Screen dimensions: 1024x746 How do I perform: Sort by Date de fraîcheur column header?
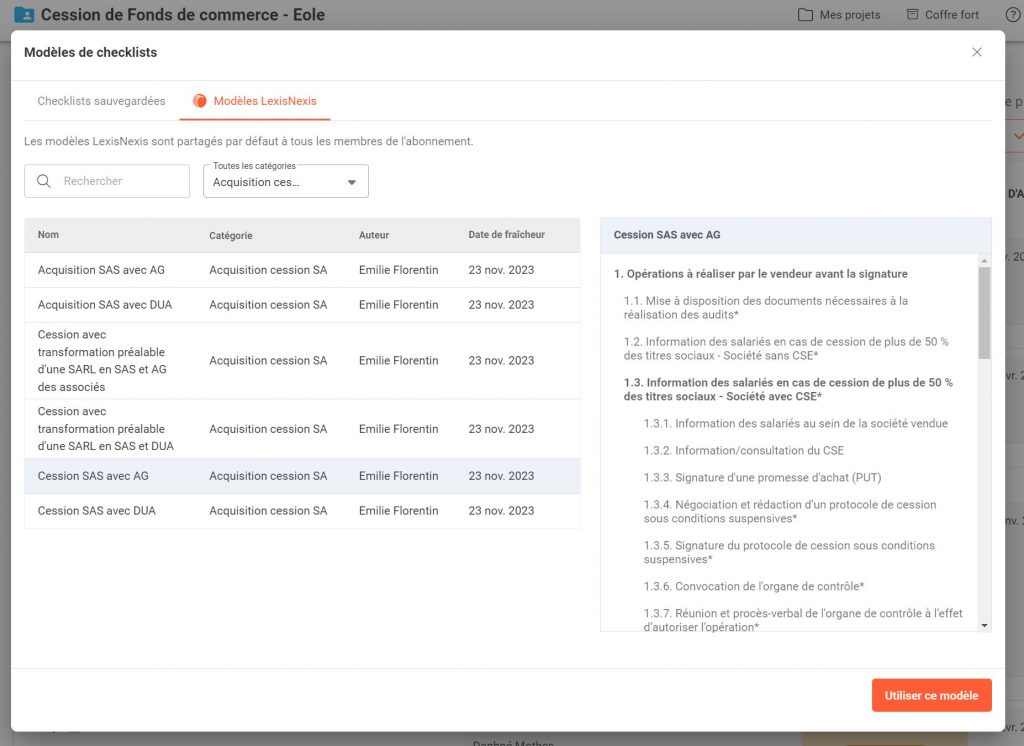pyautogui.click(x=506, y=235)
